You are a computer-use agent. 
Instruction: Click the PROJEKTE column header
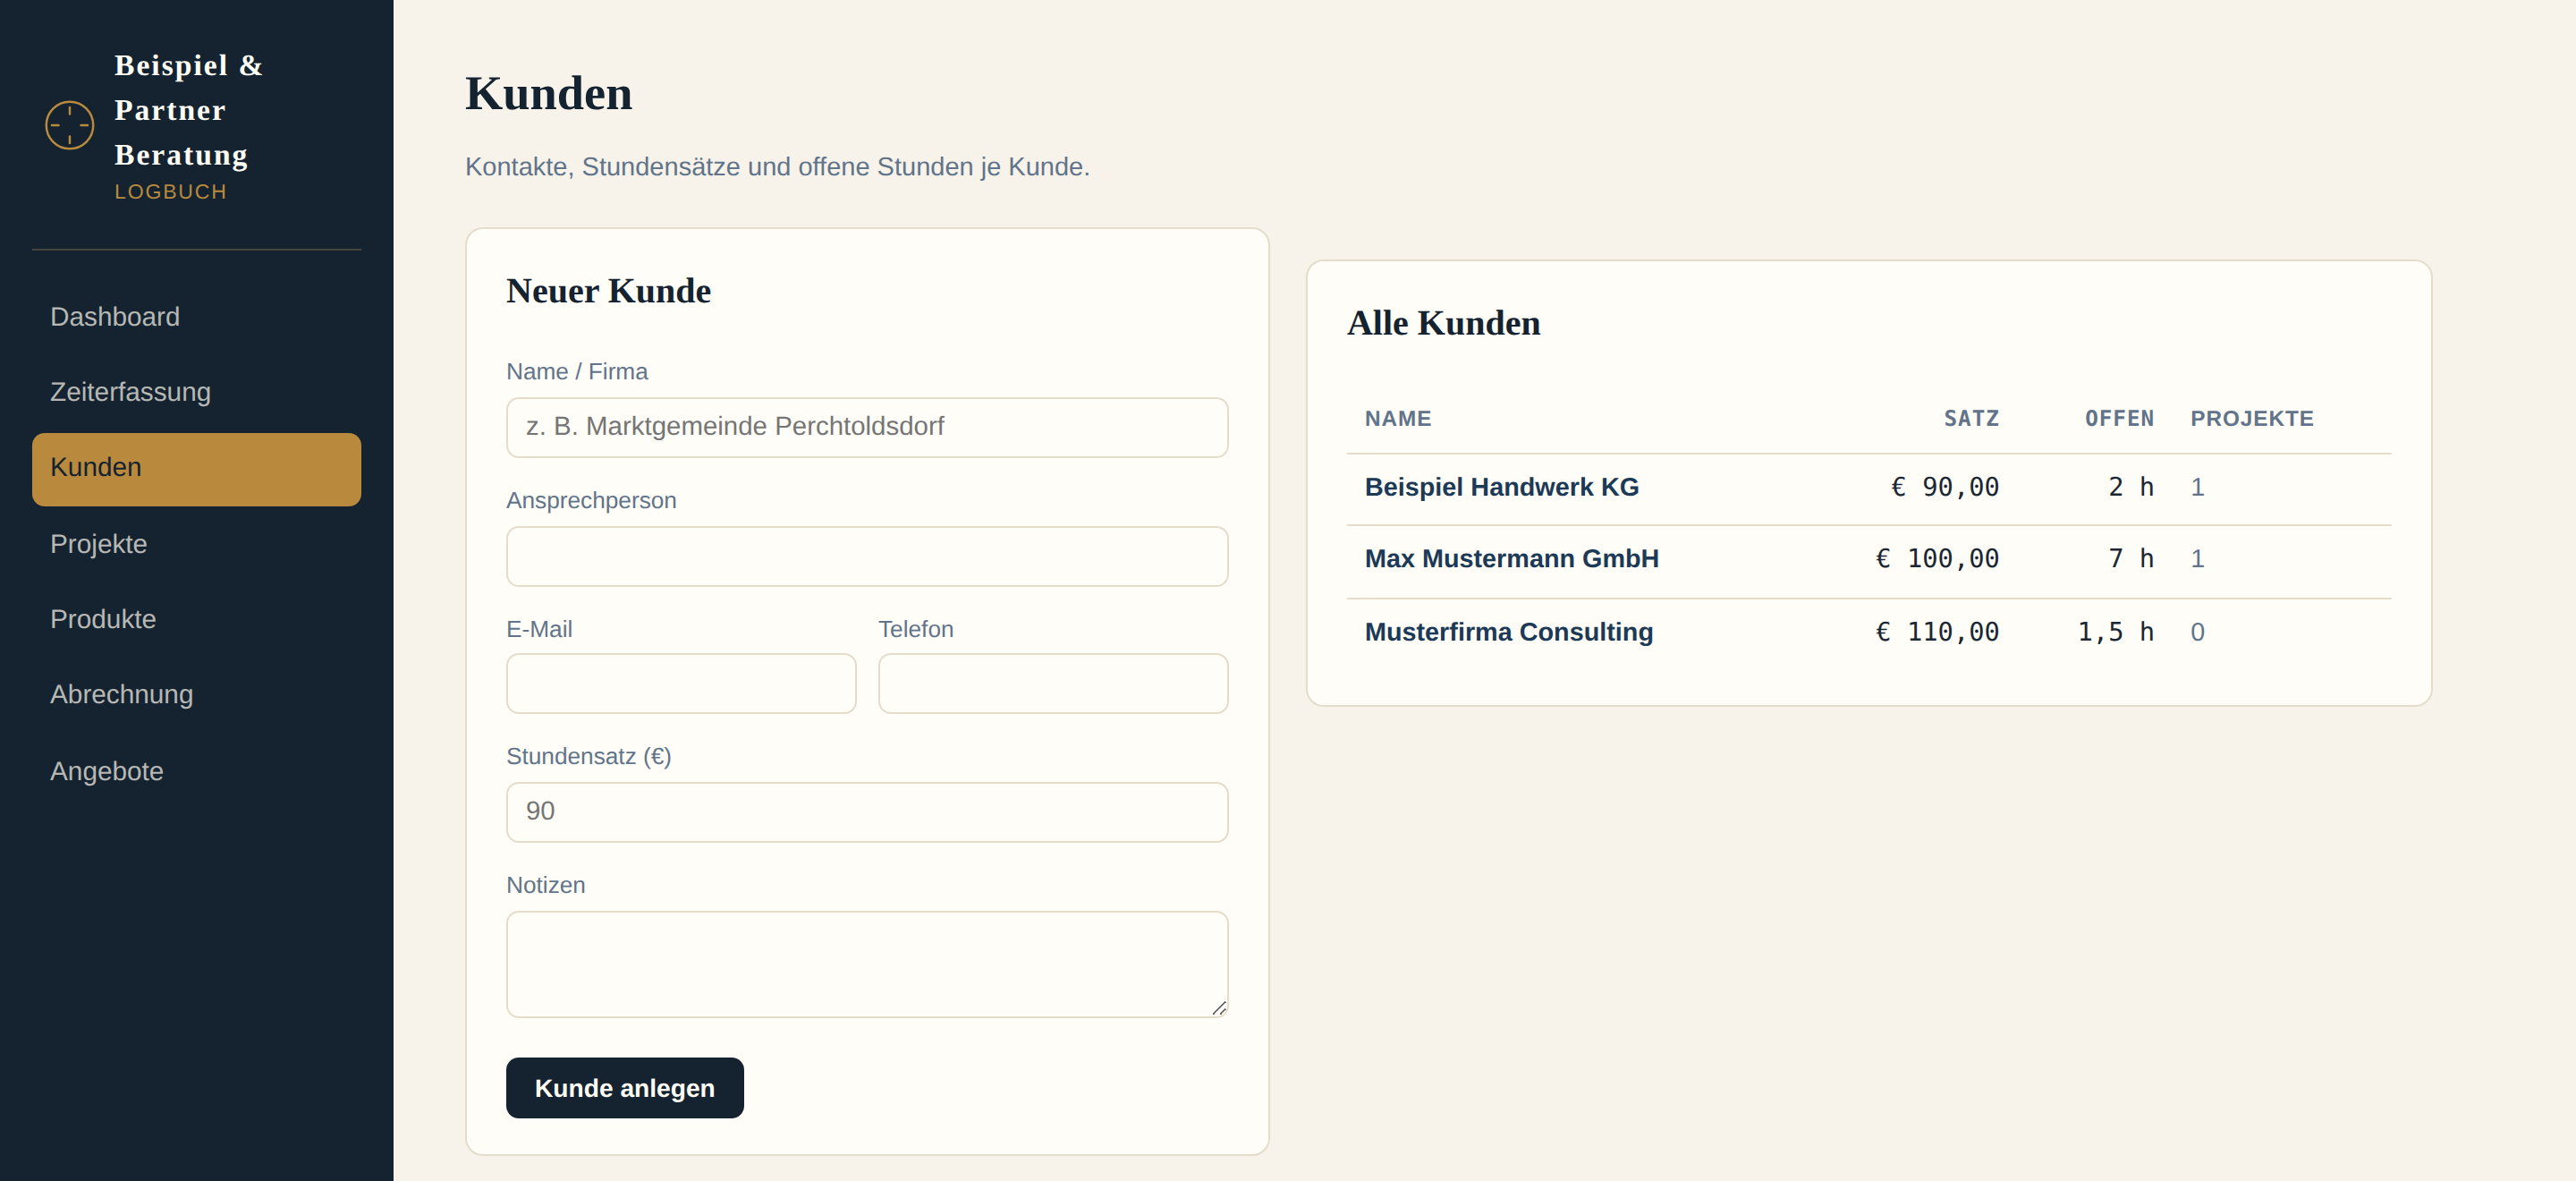click(2252, 419)
